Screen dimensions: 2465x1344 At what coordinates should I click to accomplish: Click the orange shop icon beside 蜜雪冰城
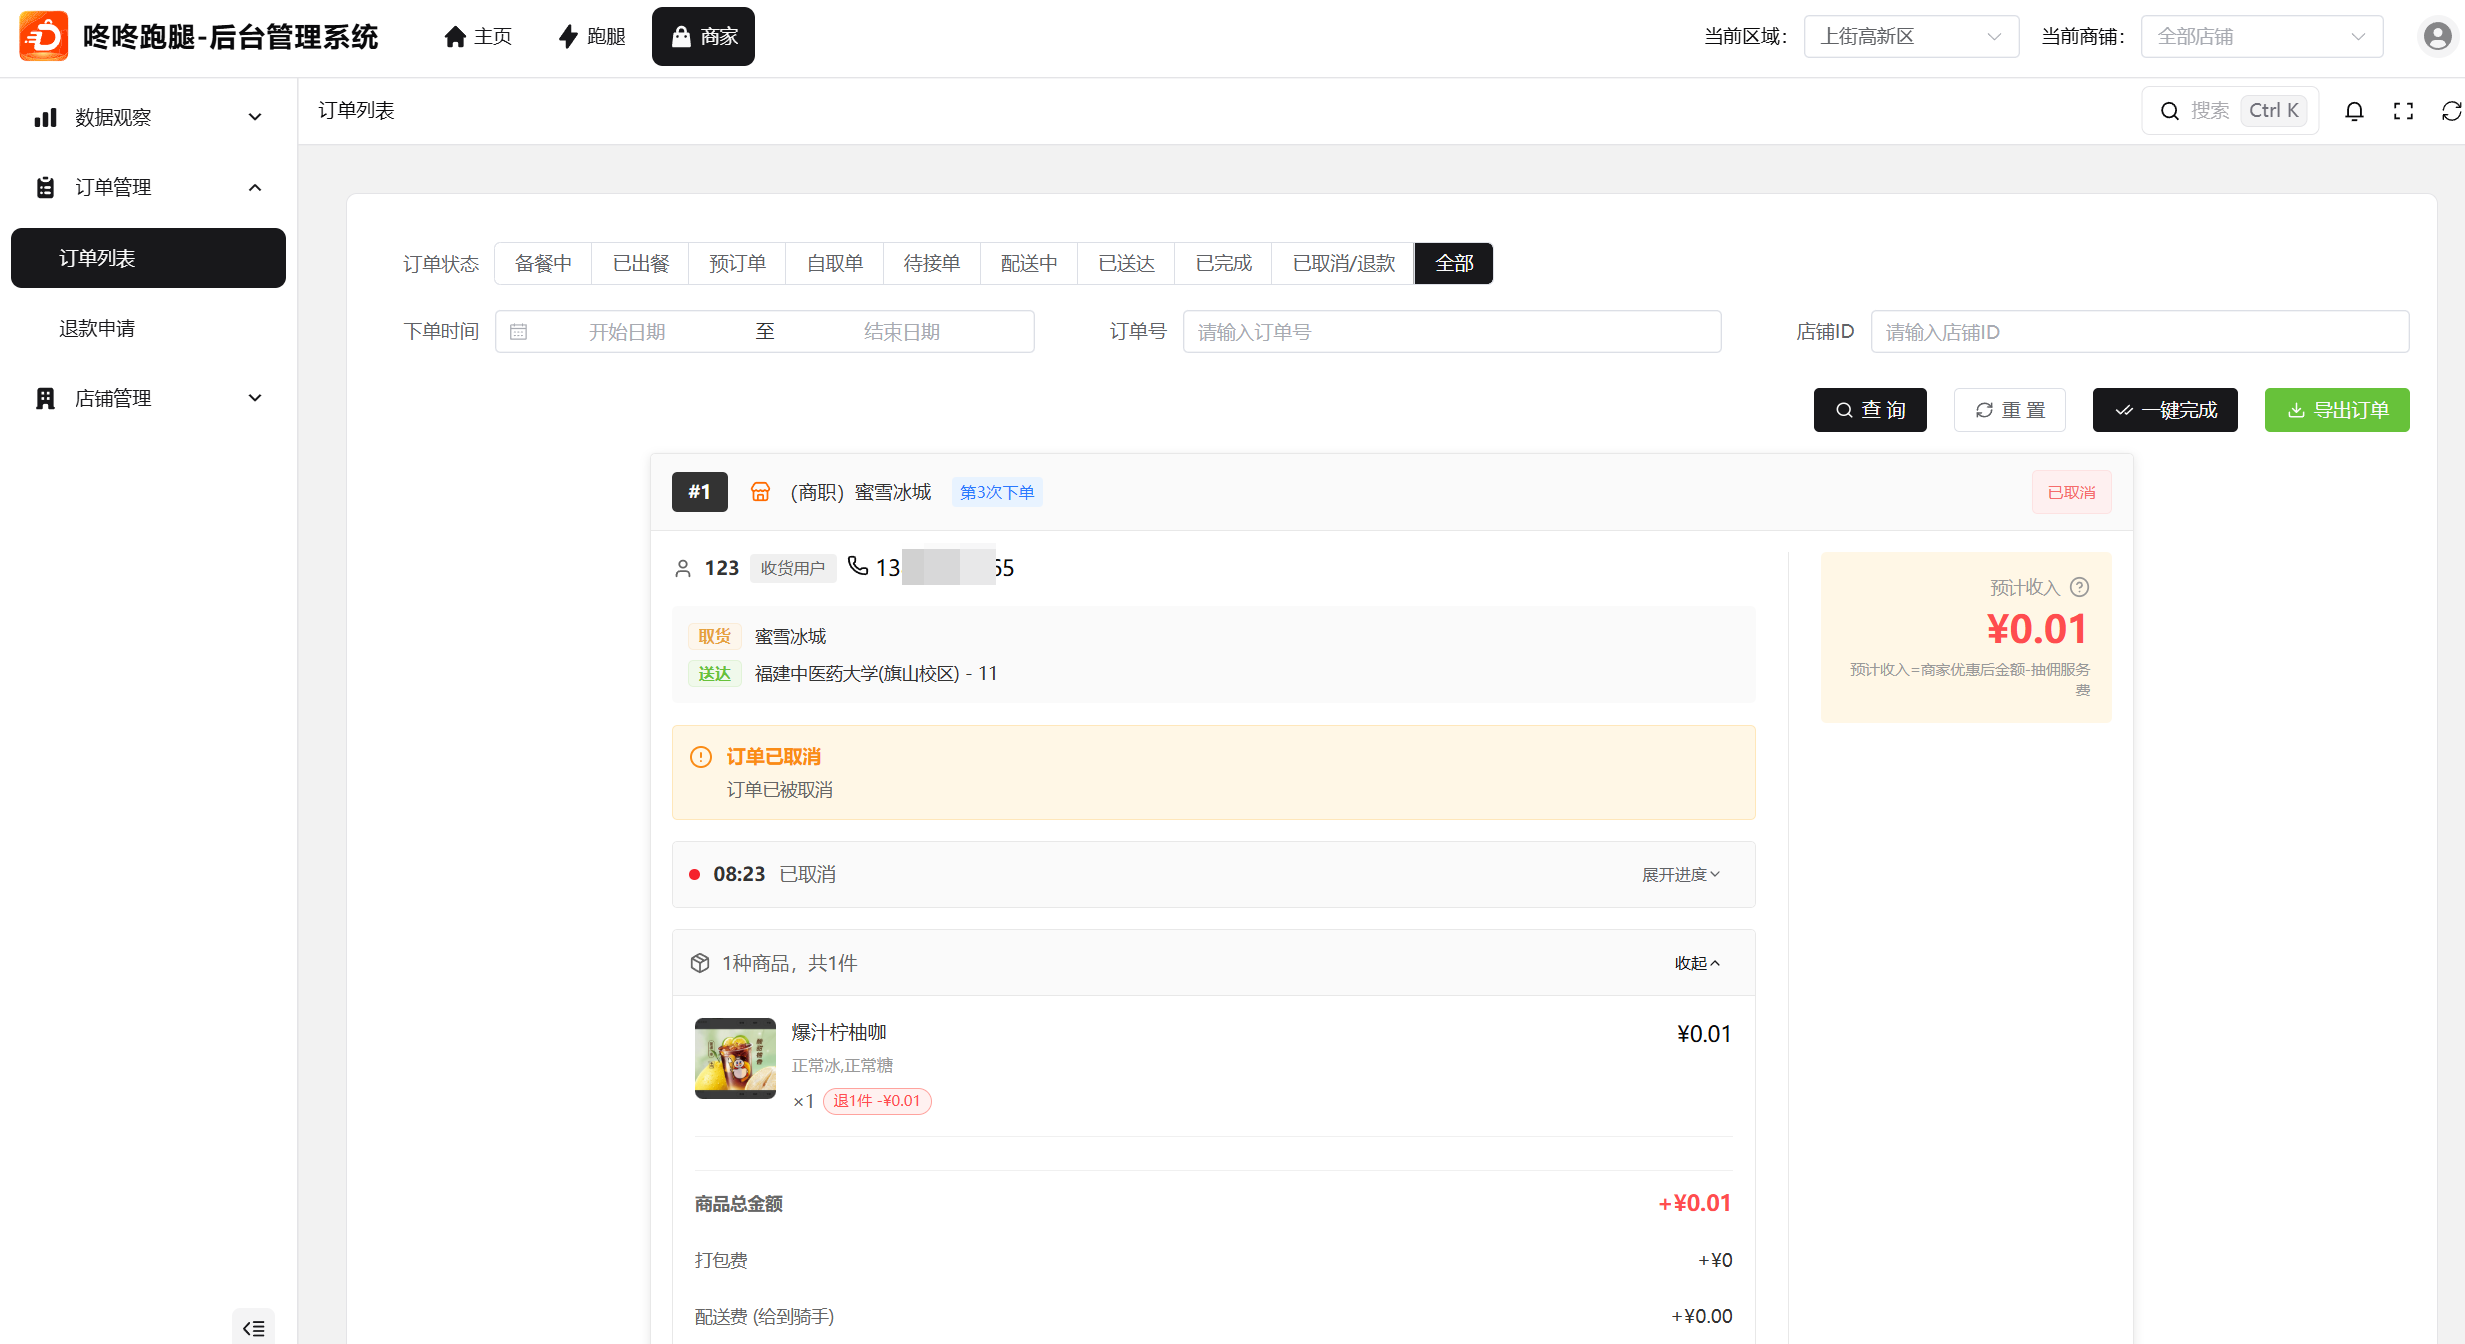[x=761, y=492]
